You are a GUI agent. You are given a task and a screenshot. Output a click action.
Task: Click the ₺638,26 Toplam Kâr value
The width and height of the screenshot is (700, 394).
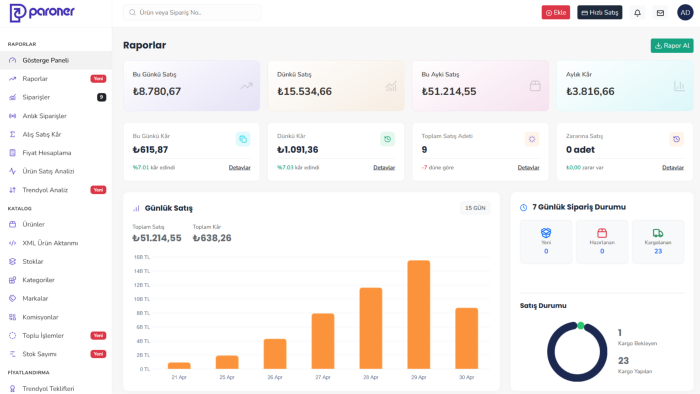pos(212,238)
